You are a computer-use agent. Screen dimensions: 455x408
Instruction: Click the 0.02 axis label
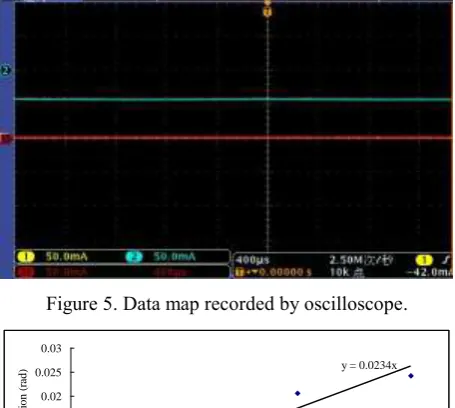tap(51, 397)
